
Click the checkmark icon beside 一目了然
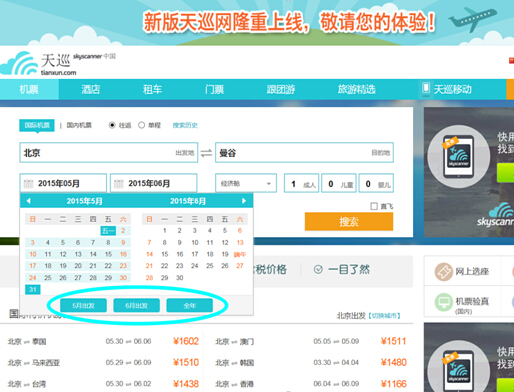318,269
